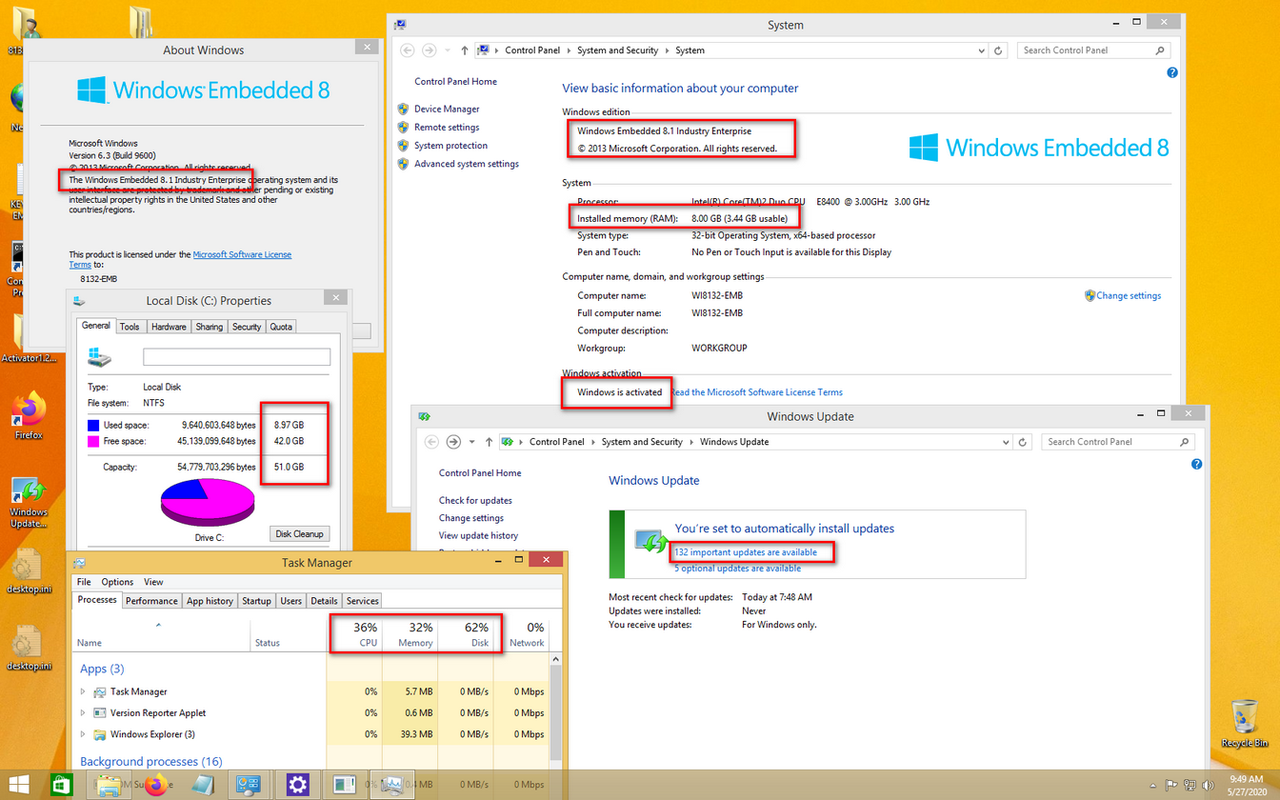Switch to the Security tab in Disk Properties
This screenshot has width=1280, height=800.
[246, 326]
